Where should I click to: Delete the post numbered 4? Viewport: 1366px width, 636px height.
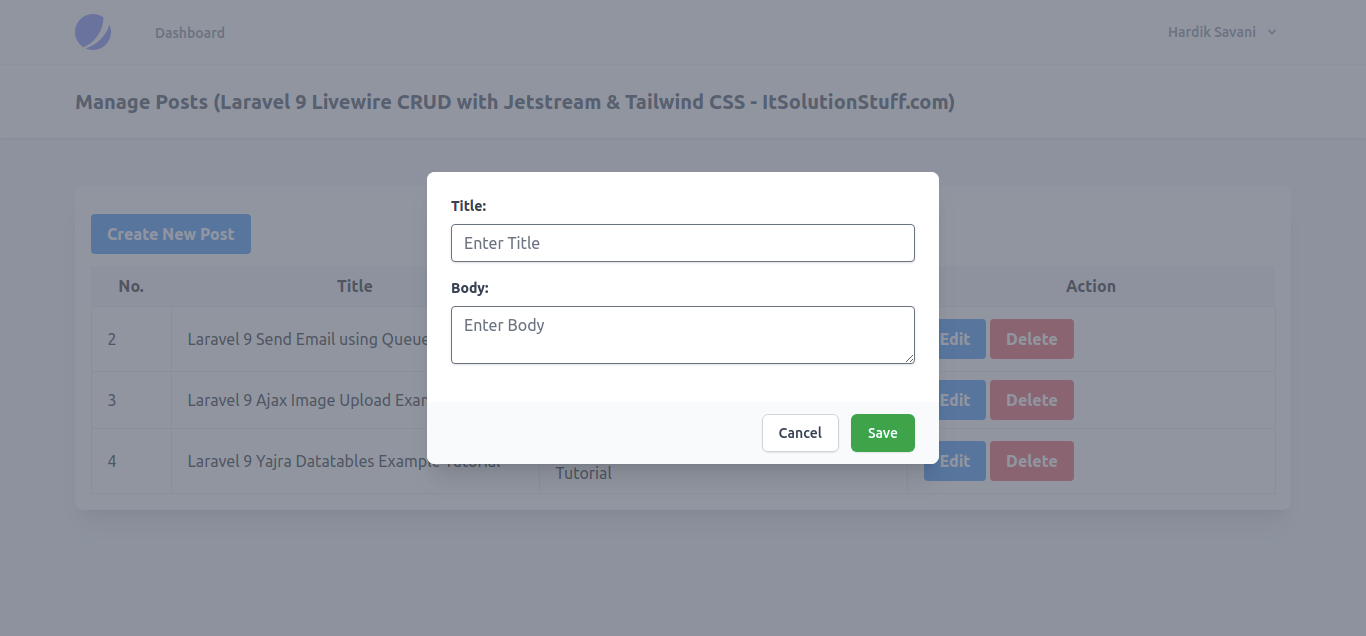tap(1031, 461)
